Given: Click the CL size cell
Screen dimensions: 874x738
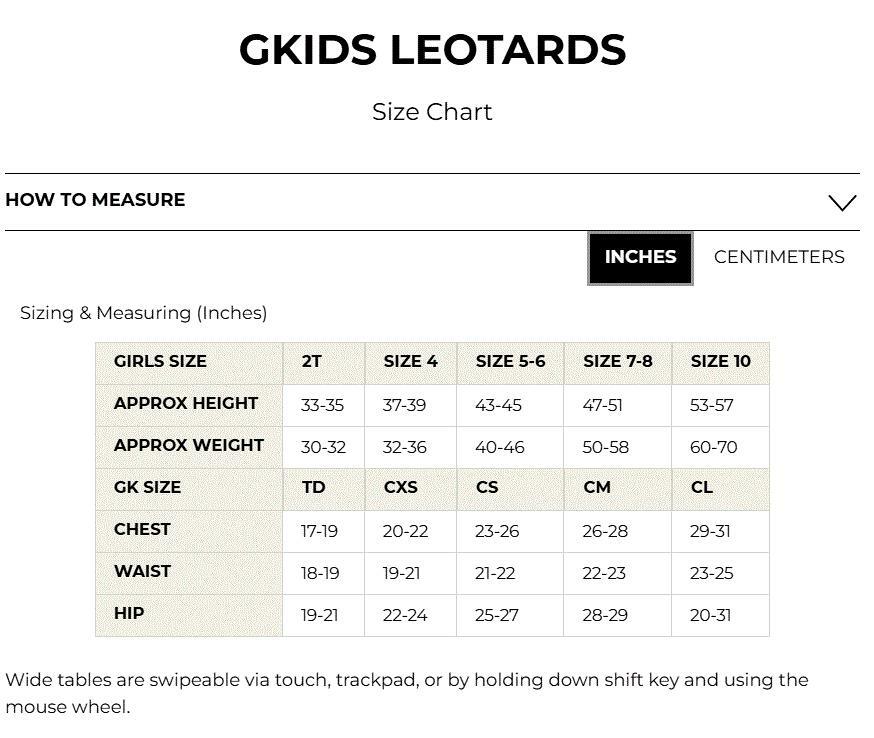Looking at the screenshot, I should pyautogui.click(x=720, y=489).
